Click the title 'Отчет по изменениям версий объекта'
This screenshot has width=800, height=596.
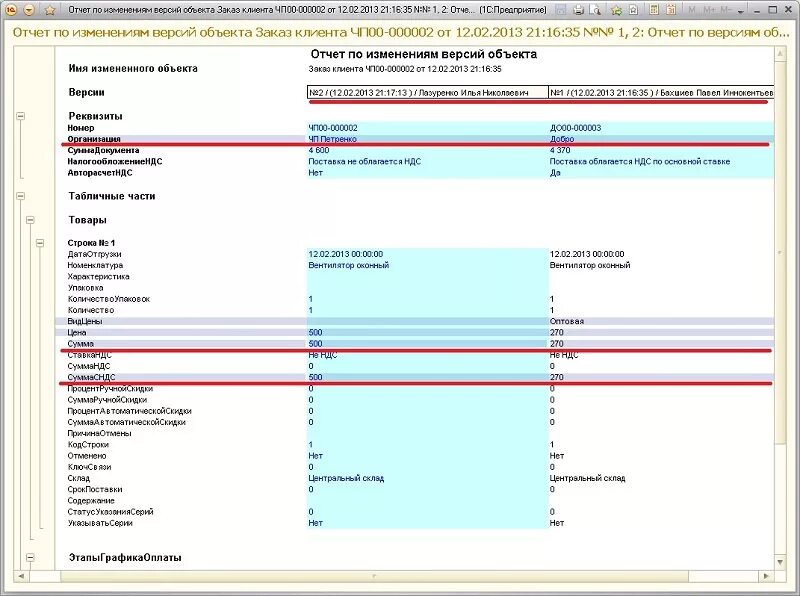(423, 54)
